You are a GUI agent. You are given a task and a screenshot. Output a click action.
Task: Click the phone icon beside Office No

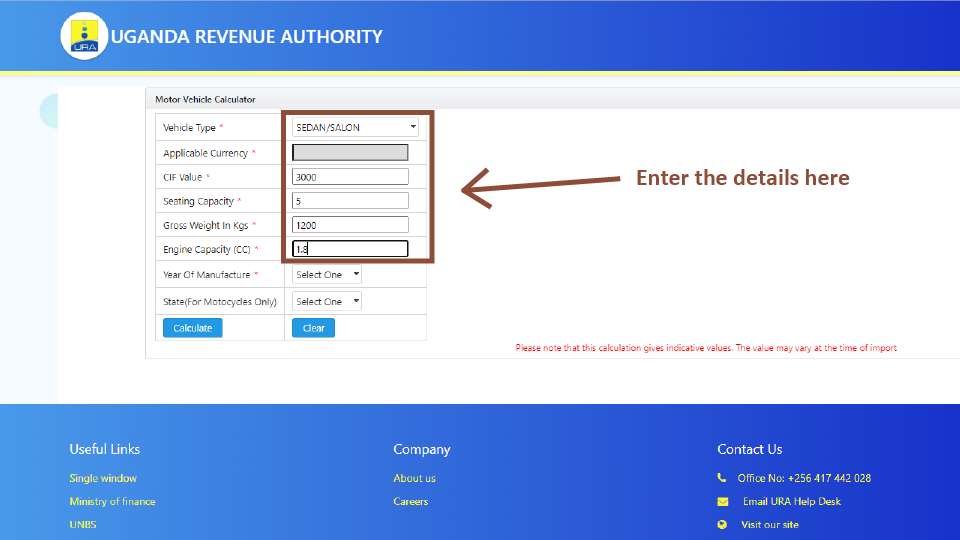[x=722, y=478]
